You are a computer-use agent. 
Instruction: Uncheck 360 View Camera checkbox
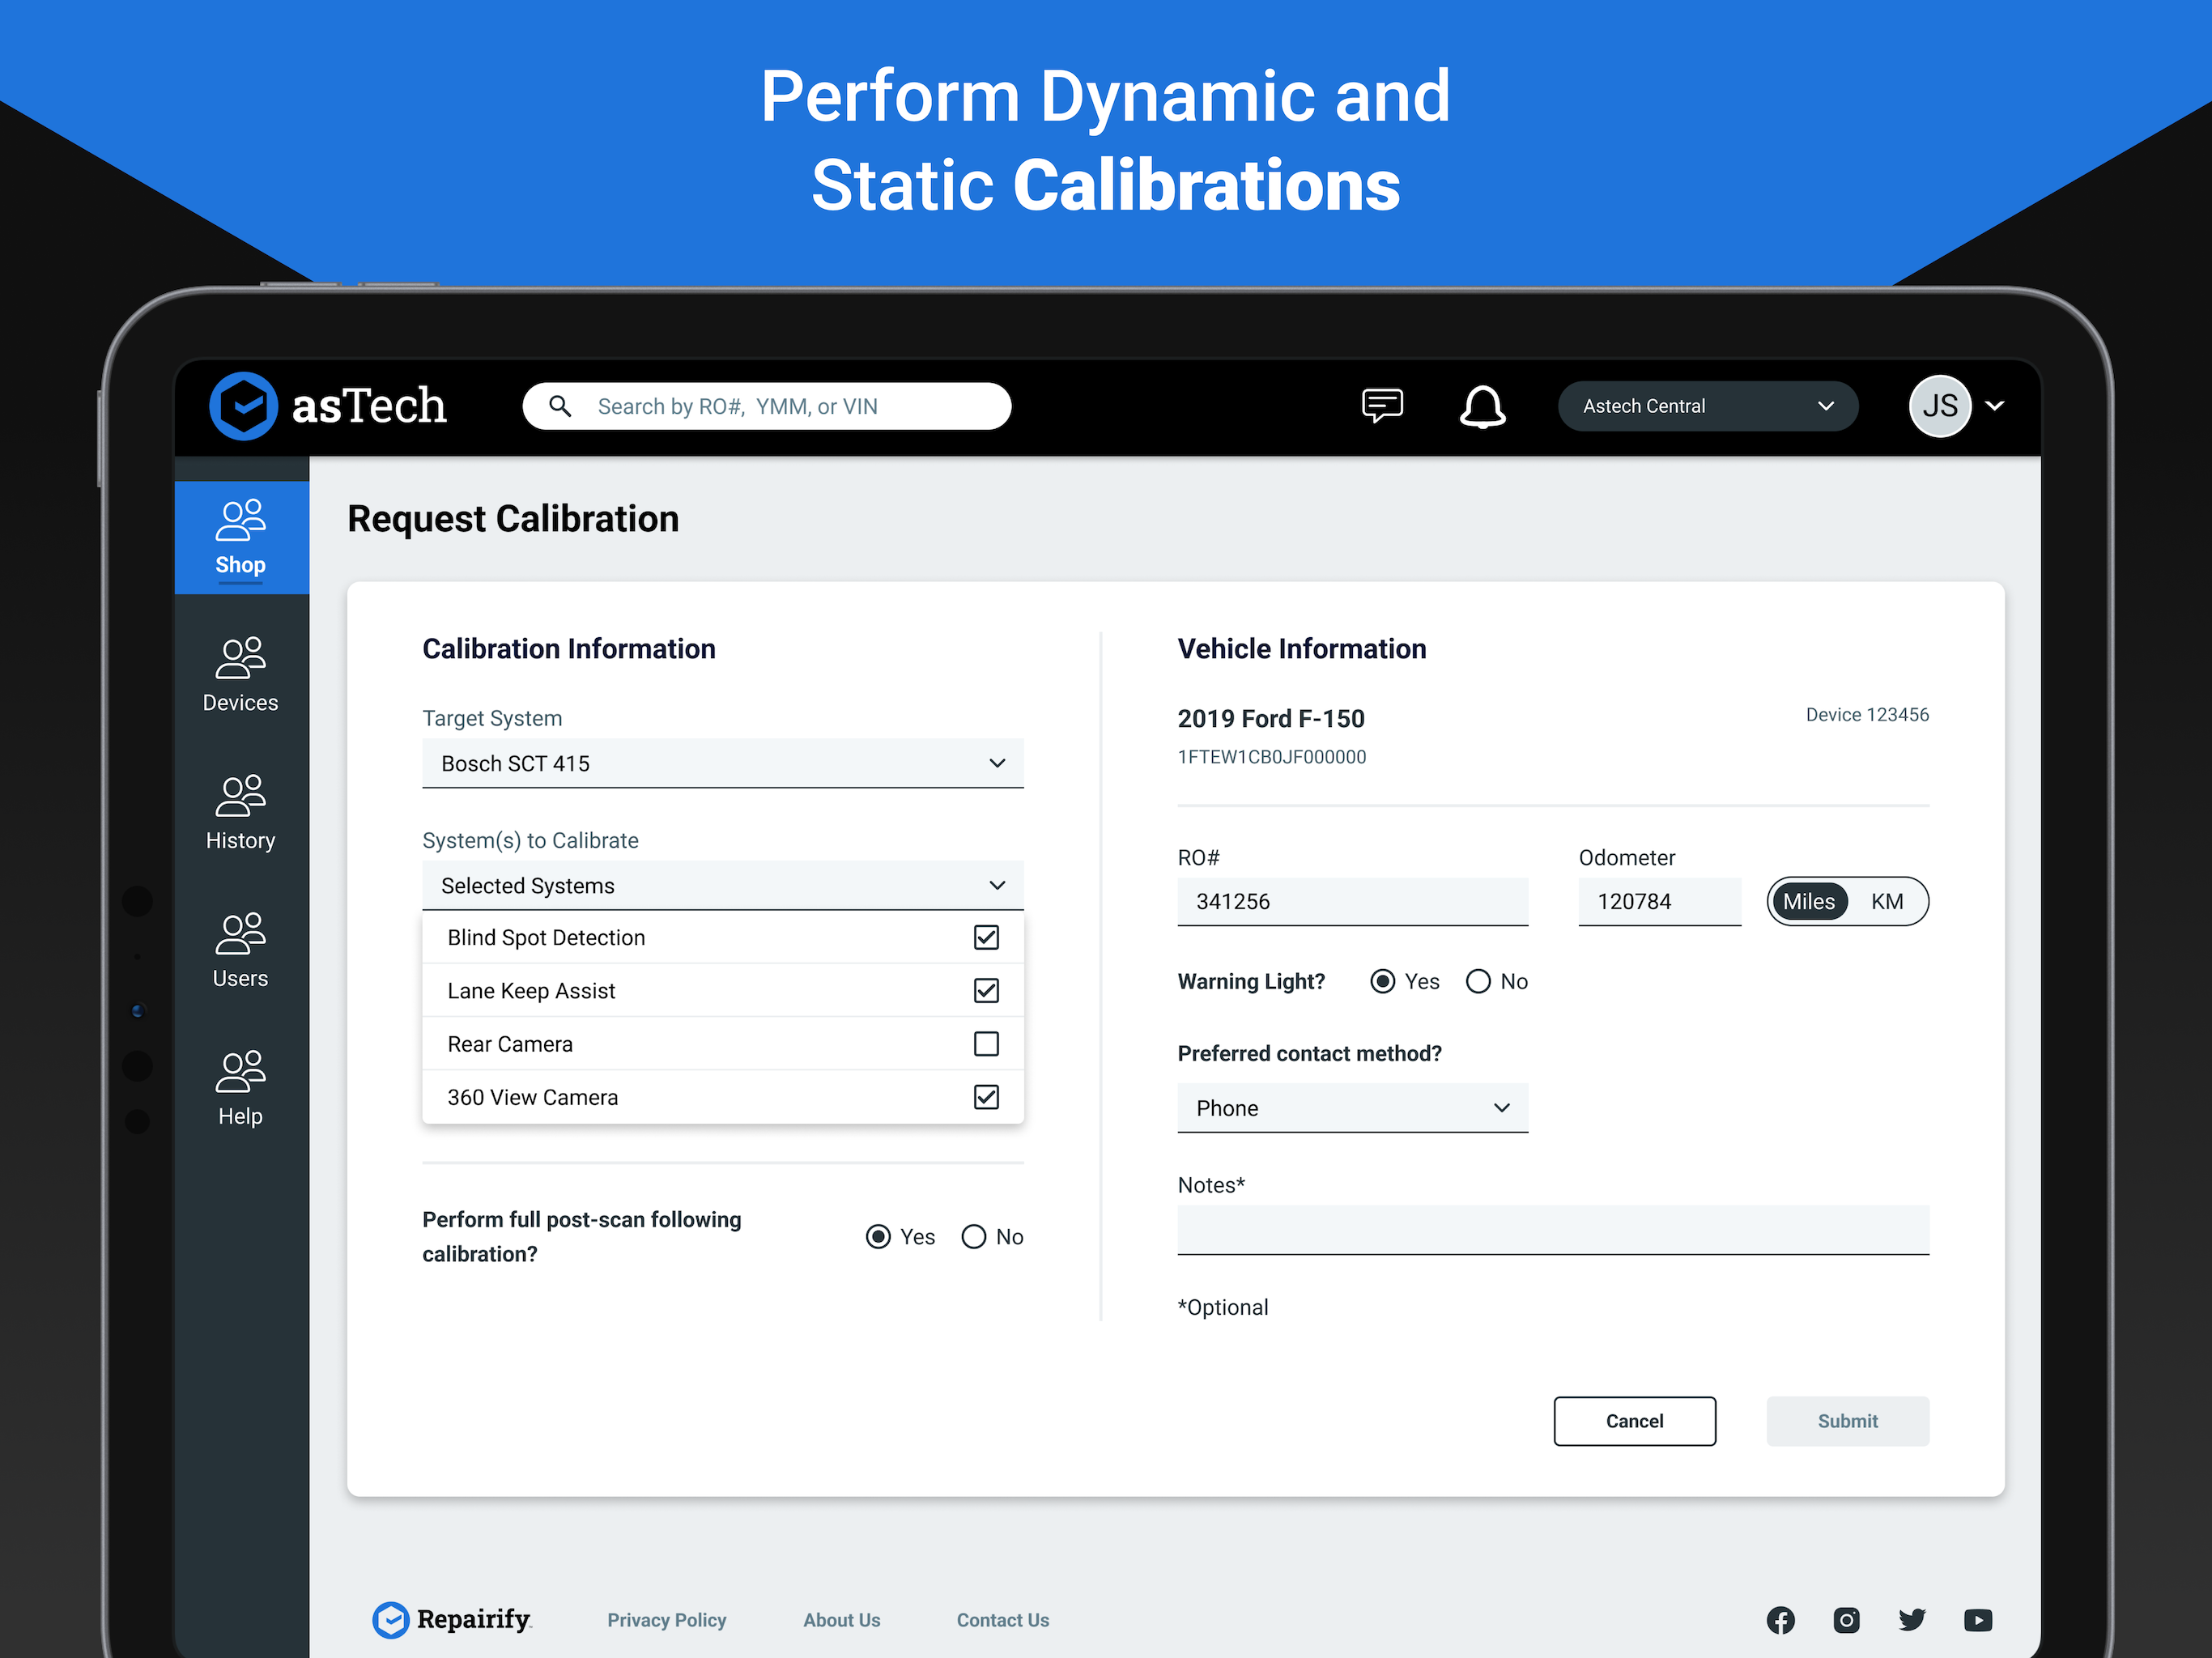point(986,1097)
